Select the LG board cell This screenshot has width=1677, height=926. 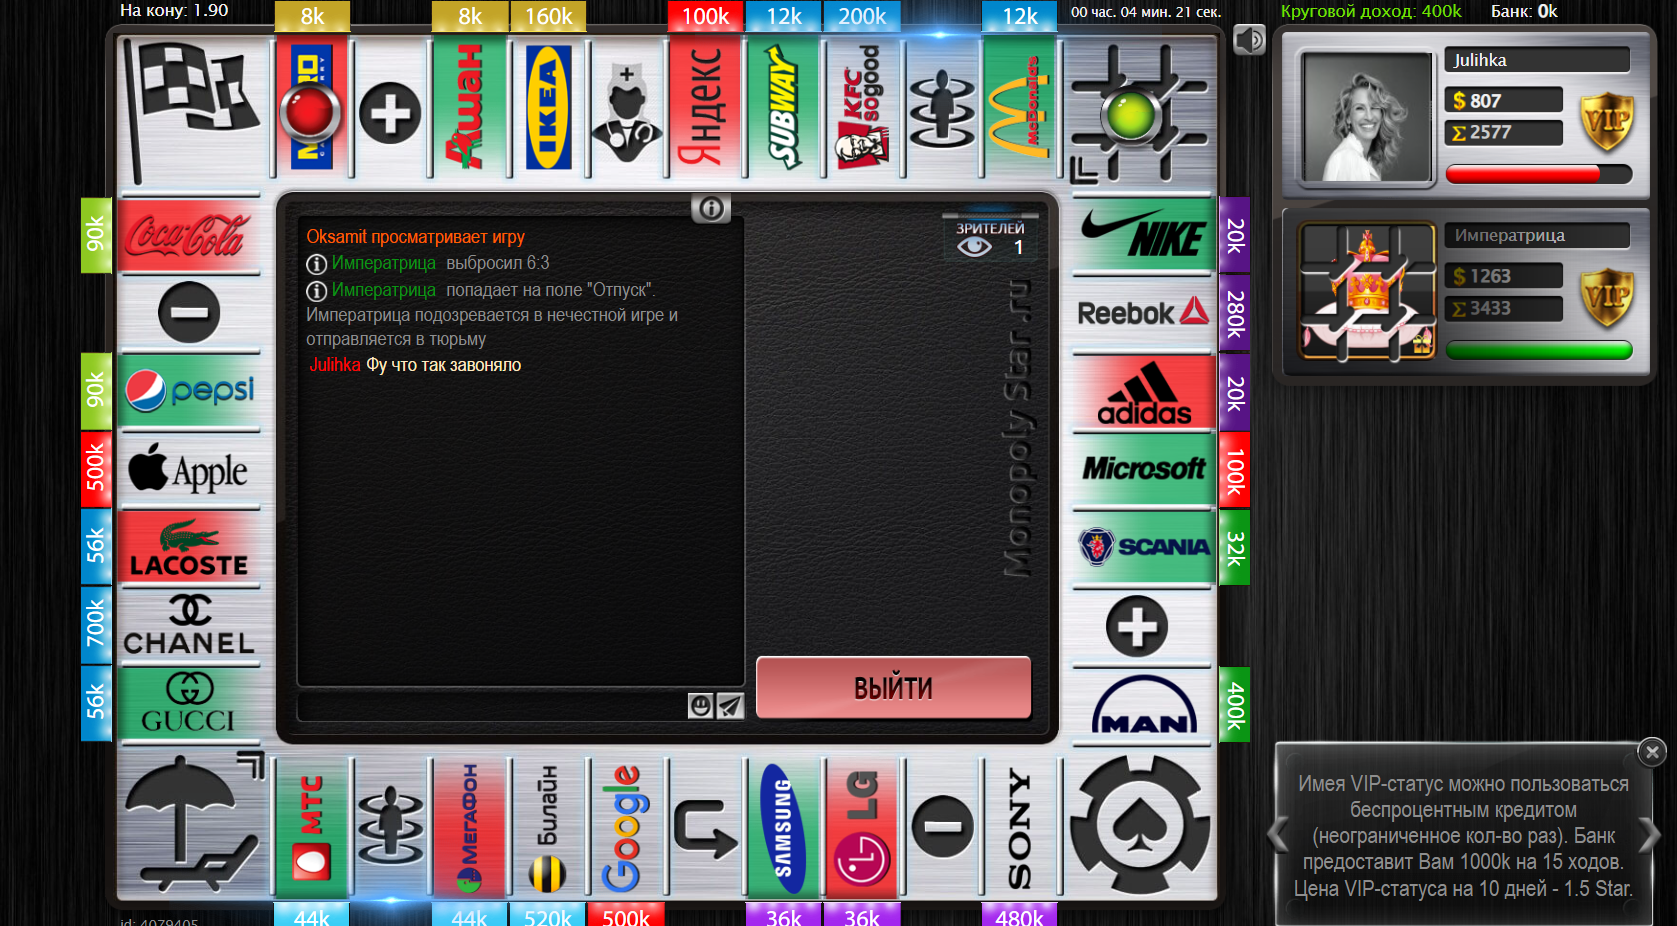861,828
